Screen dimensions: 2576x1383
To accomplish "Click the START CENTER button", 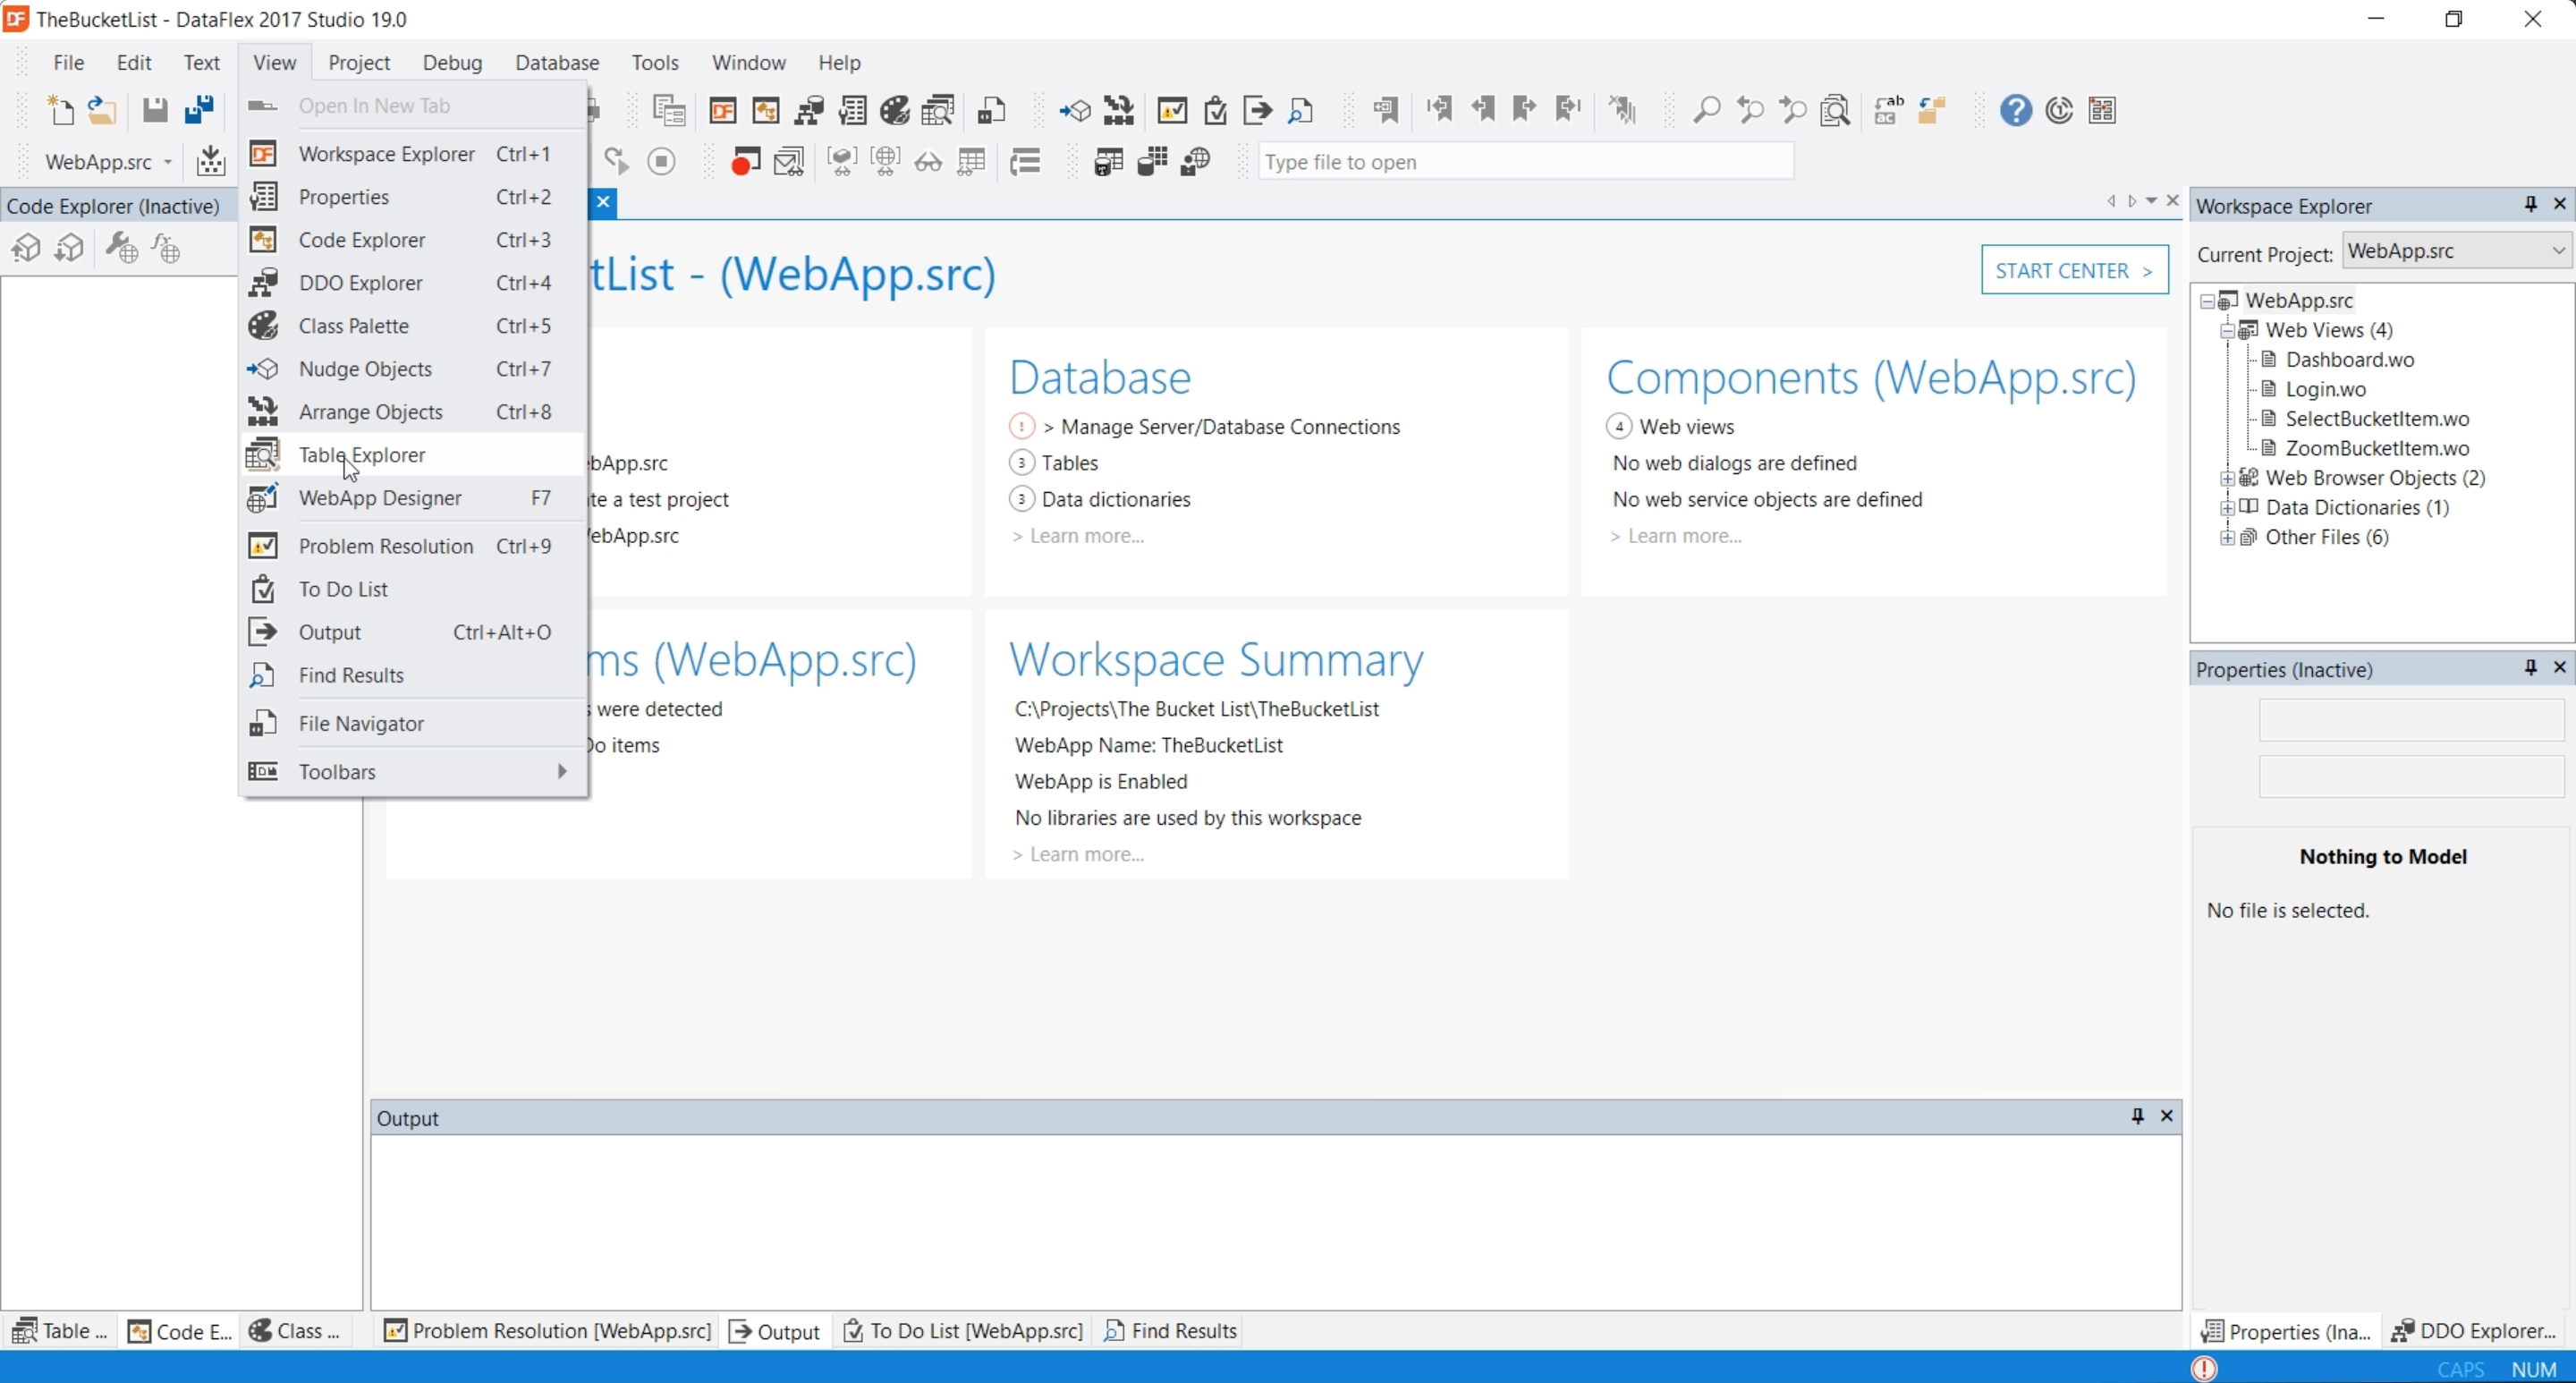I will pyautogui.click(x=2074, y=270).
